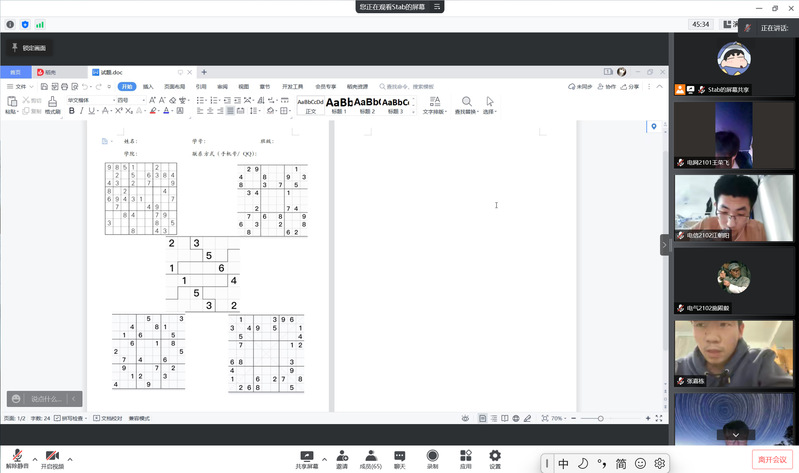Expand video options arrow next to camera

(x=72, y=452)
